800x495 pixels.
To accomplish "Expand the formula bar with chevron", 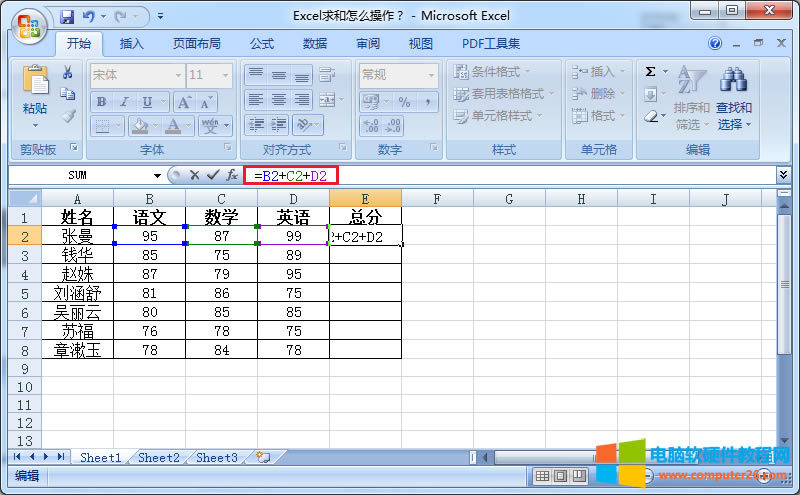I will click(783, 175).
